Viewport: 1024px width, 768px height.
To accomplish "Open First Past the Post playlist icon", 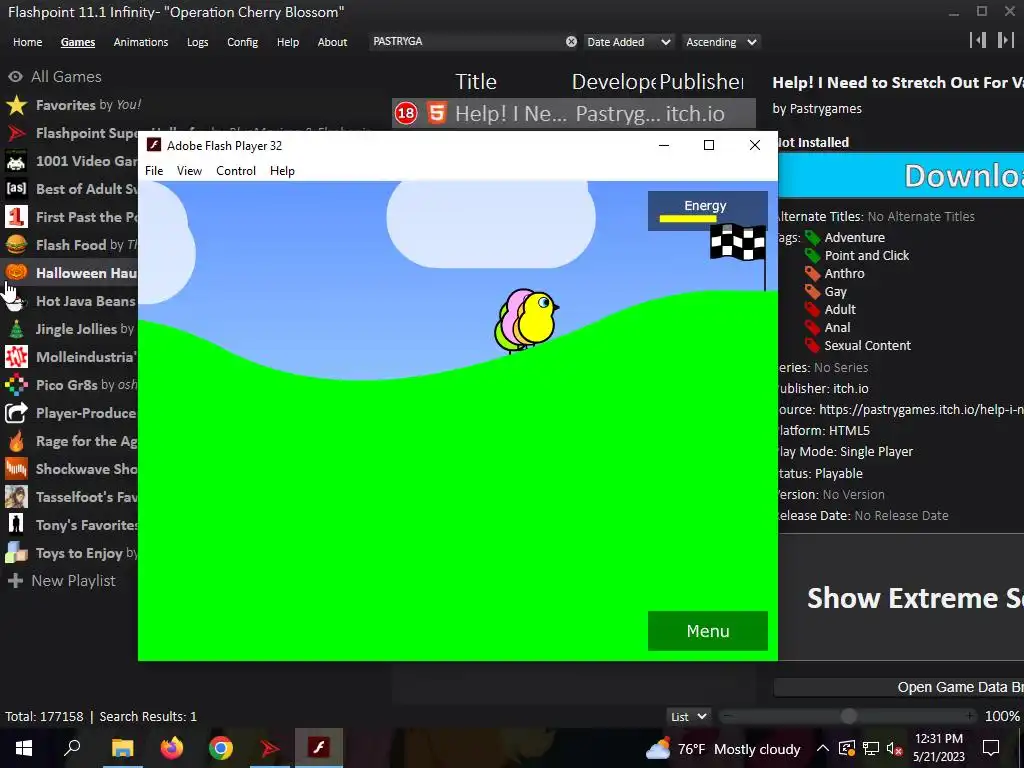I will pyautogui.click(x=16, y=217).
